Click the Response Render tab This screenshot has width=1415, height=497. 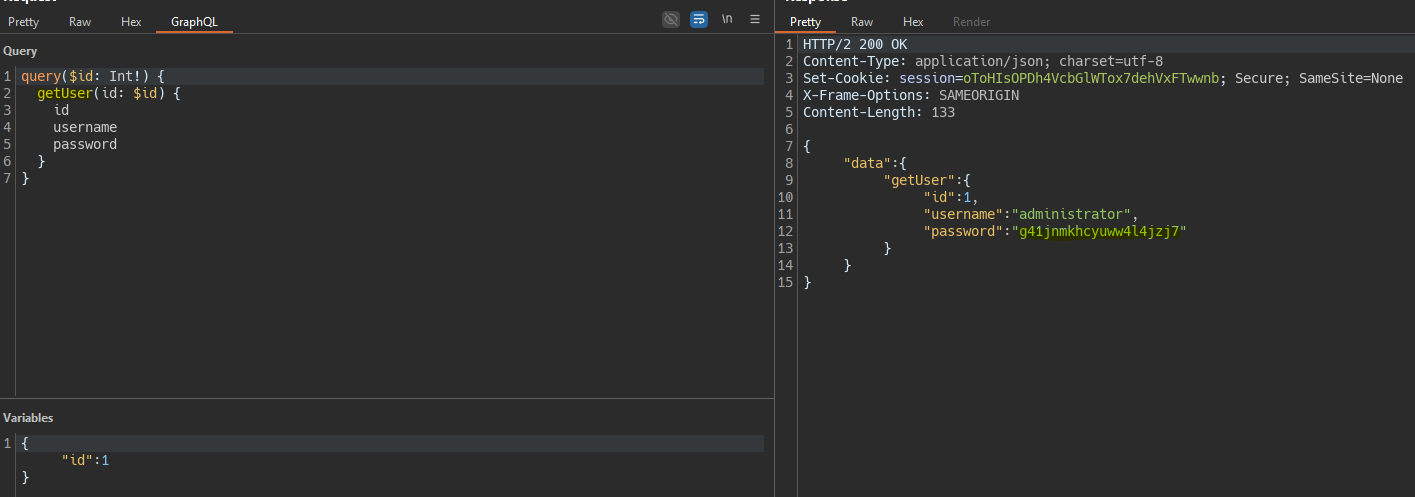(971, 21)
